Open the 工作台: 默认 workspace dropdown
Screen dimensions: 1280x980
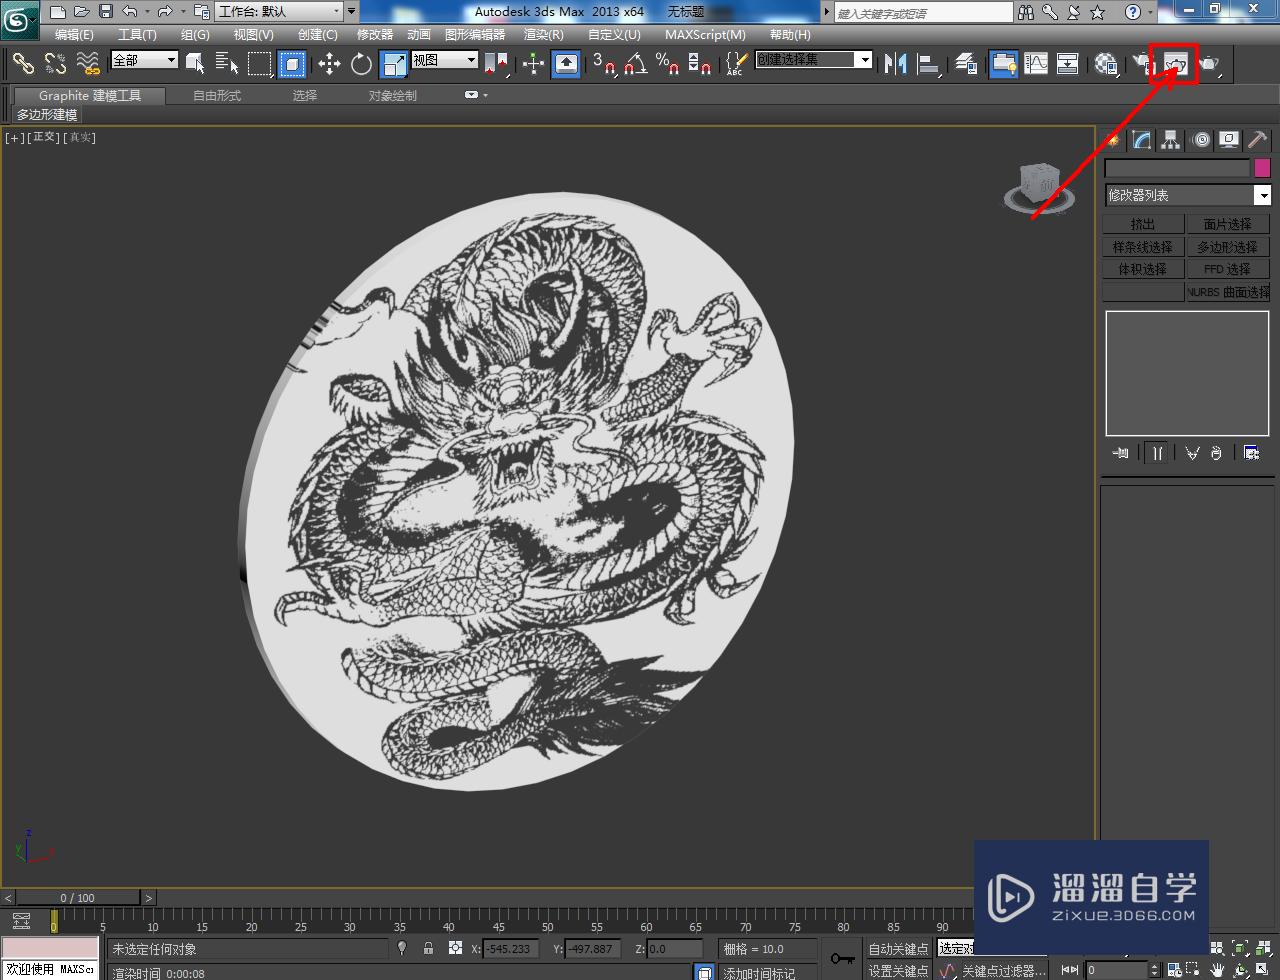[x=279, y=12]
